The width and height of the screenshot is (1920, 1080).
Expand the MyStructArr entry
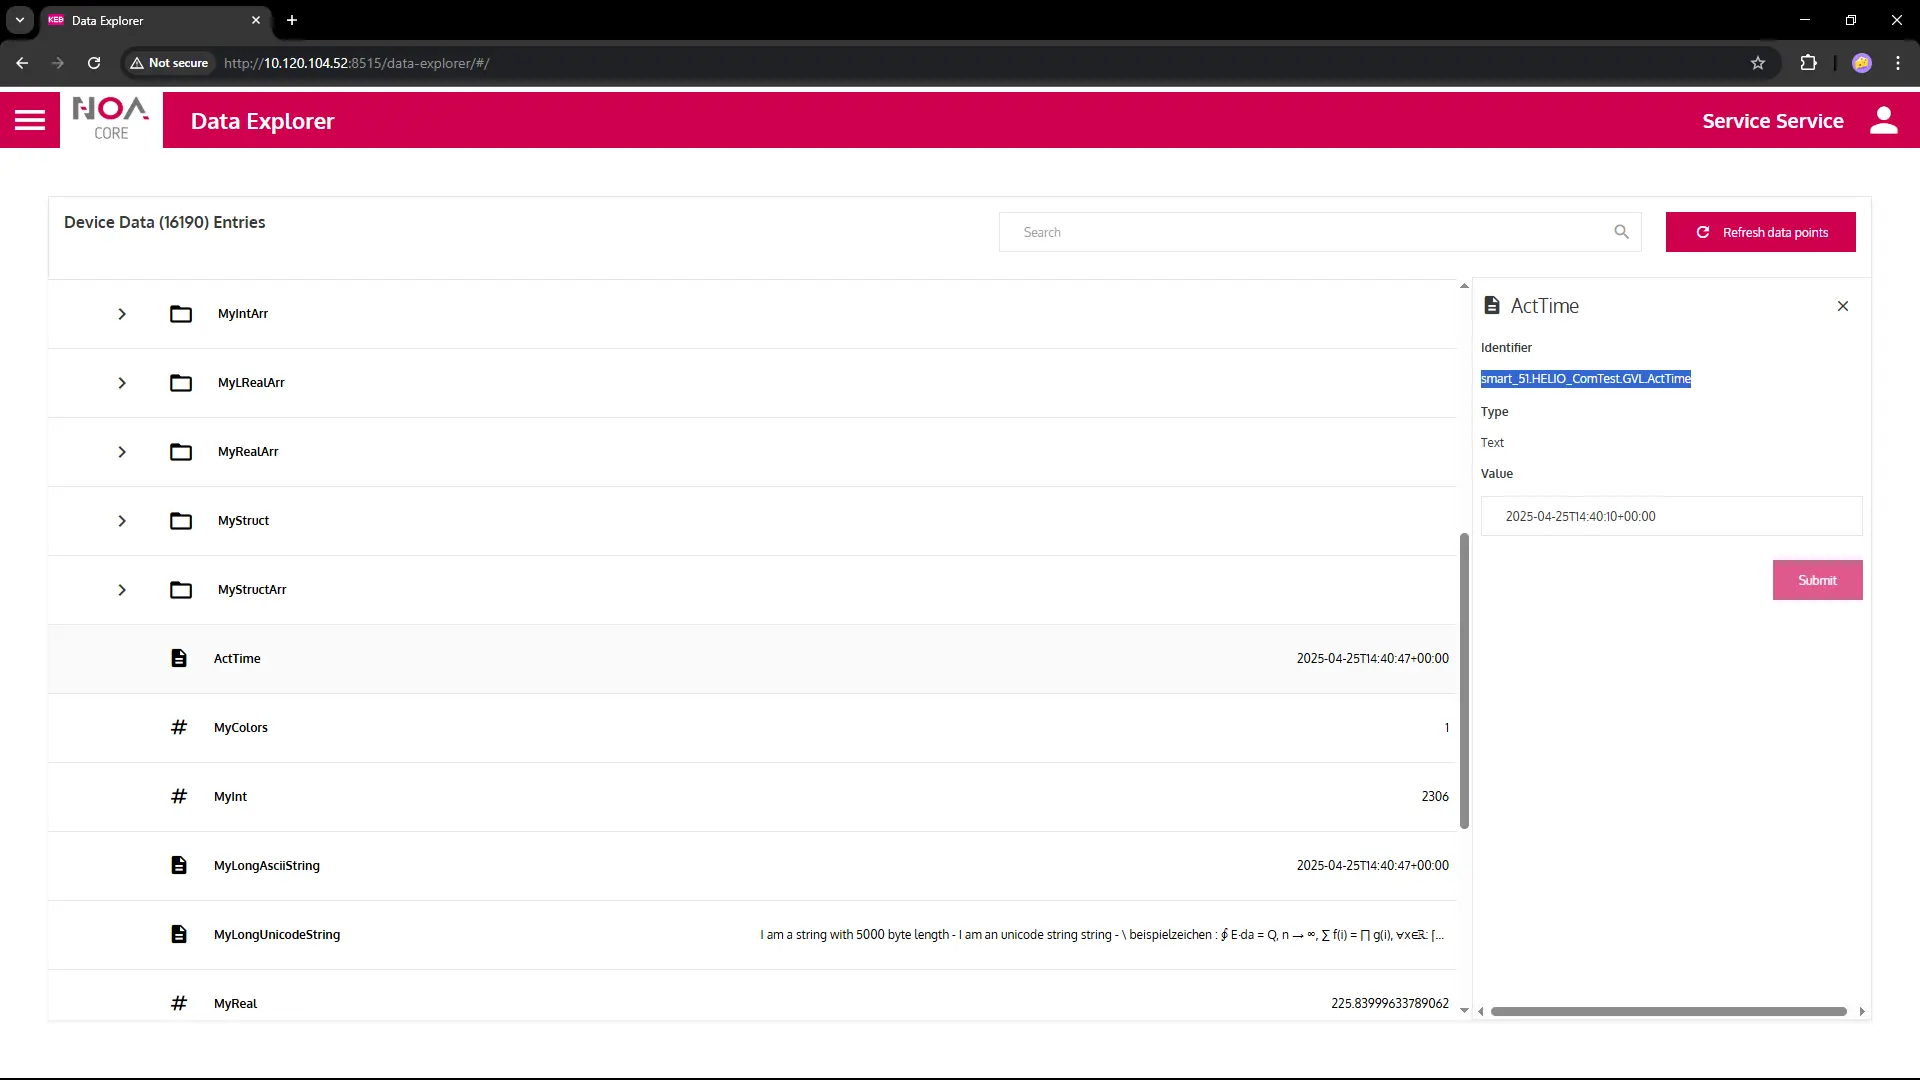(122, 590)
